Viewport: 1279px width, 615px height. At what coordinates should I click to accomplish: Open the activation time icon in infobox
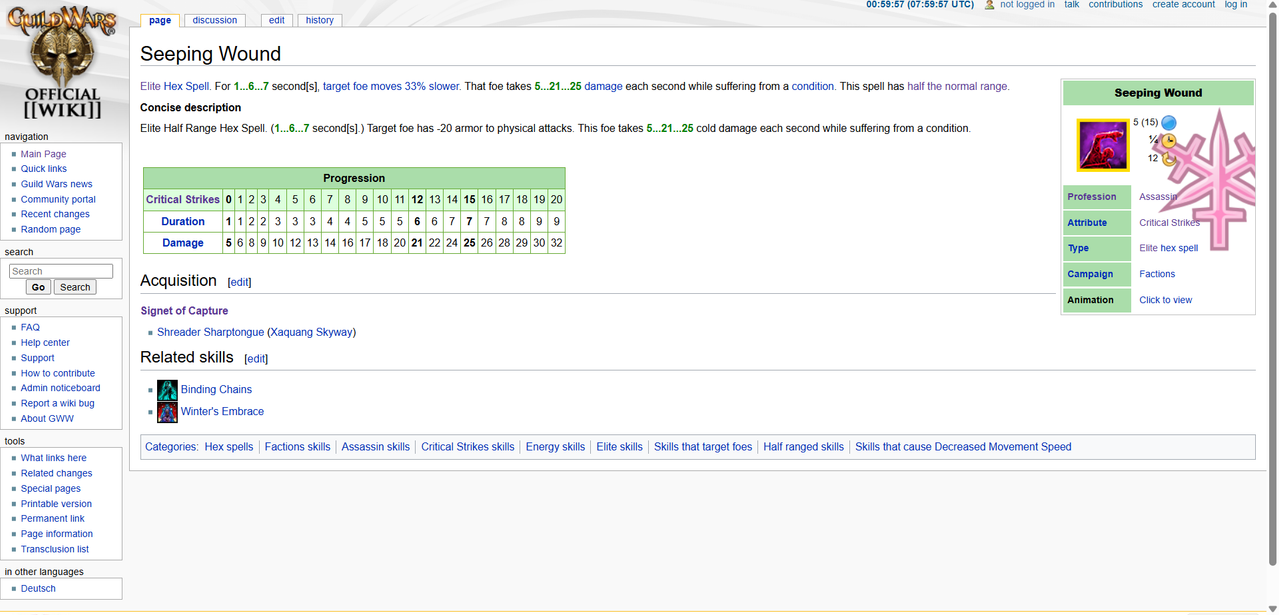coord(1168,141)
